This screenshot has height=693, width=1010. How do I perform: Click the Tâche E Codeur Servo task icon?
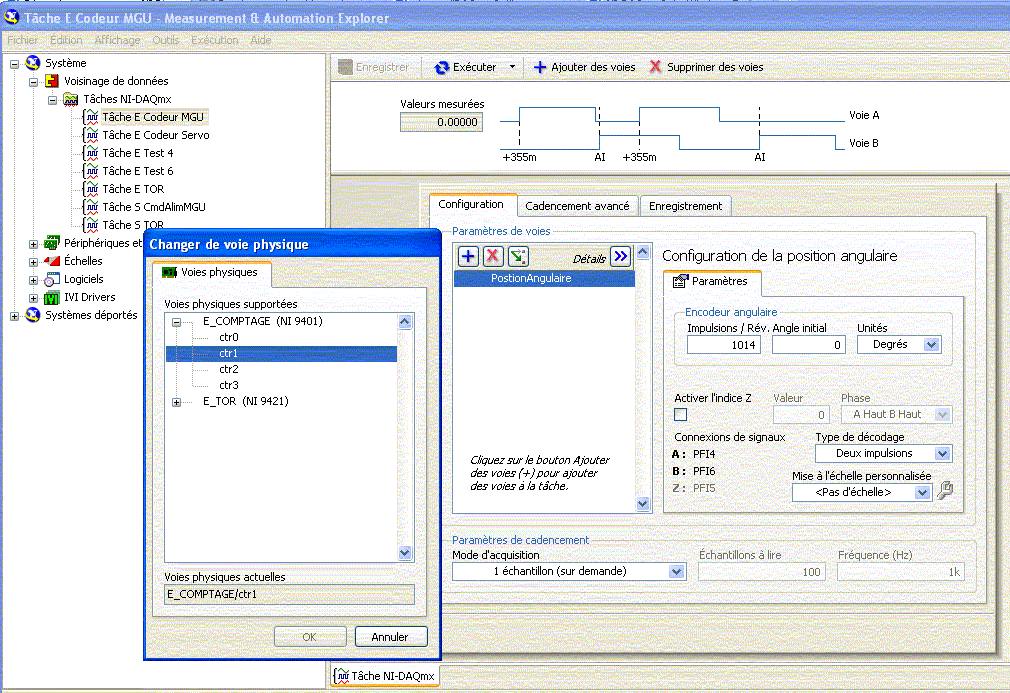coord(91,135)
